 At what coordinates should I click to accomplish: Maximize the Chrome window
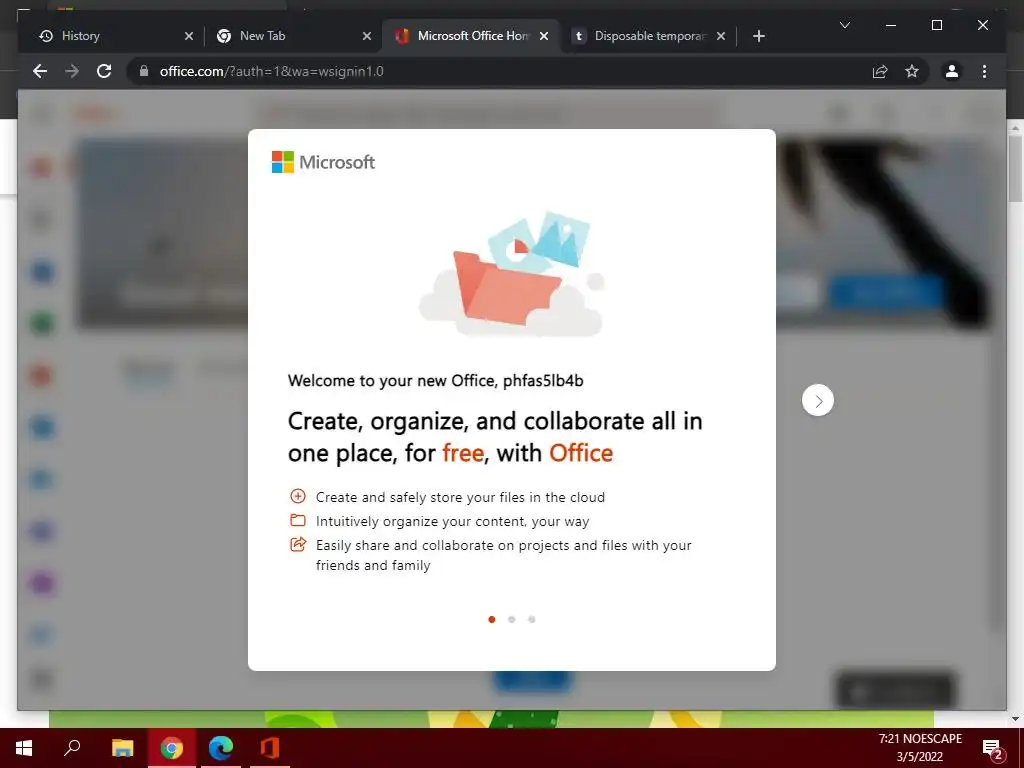click(936, 25)
